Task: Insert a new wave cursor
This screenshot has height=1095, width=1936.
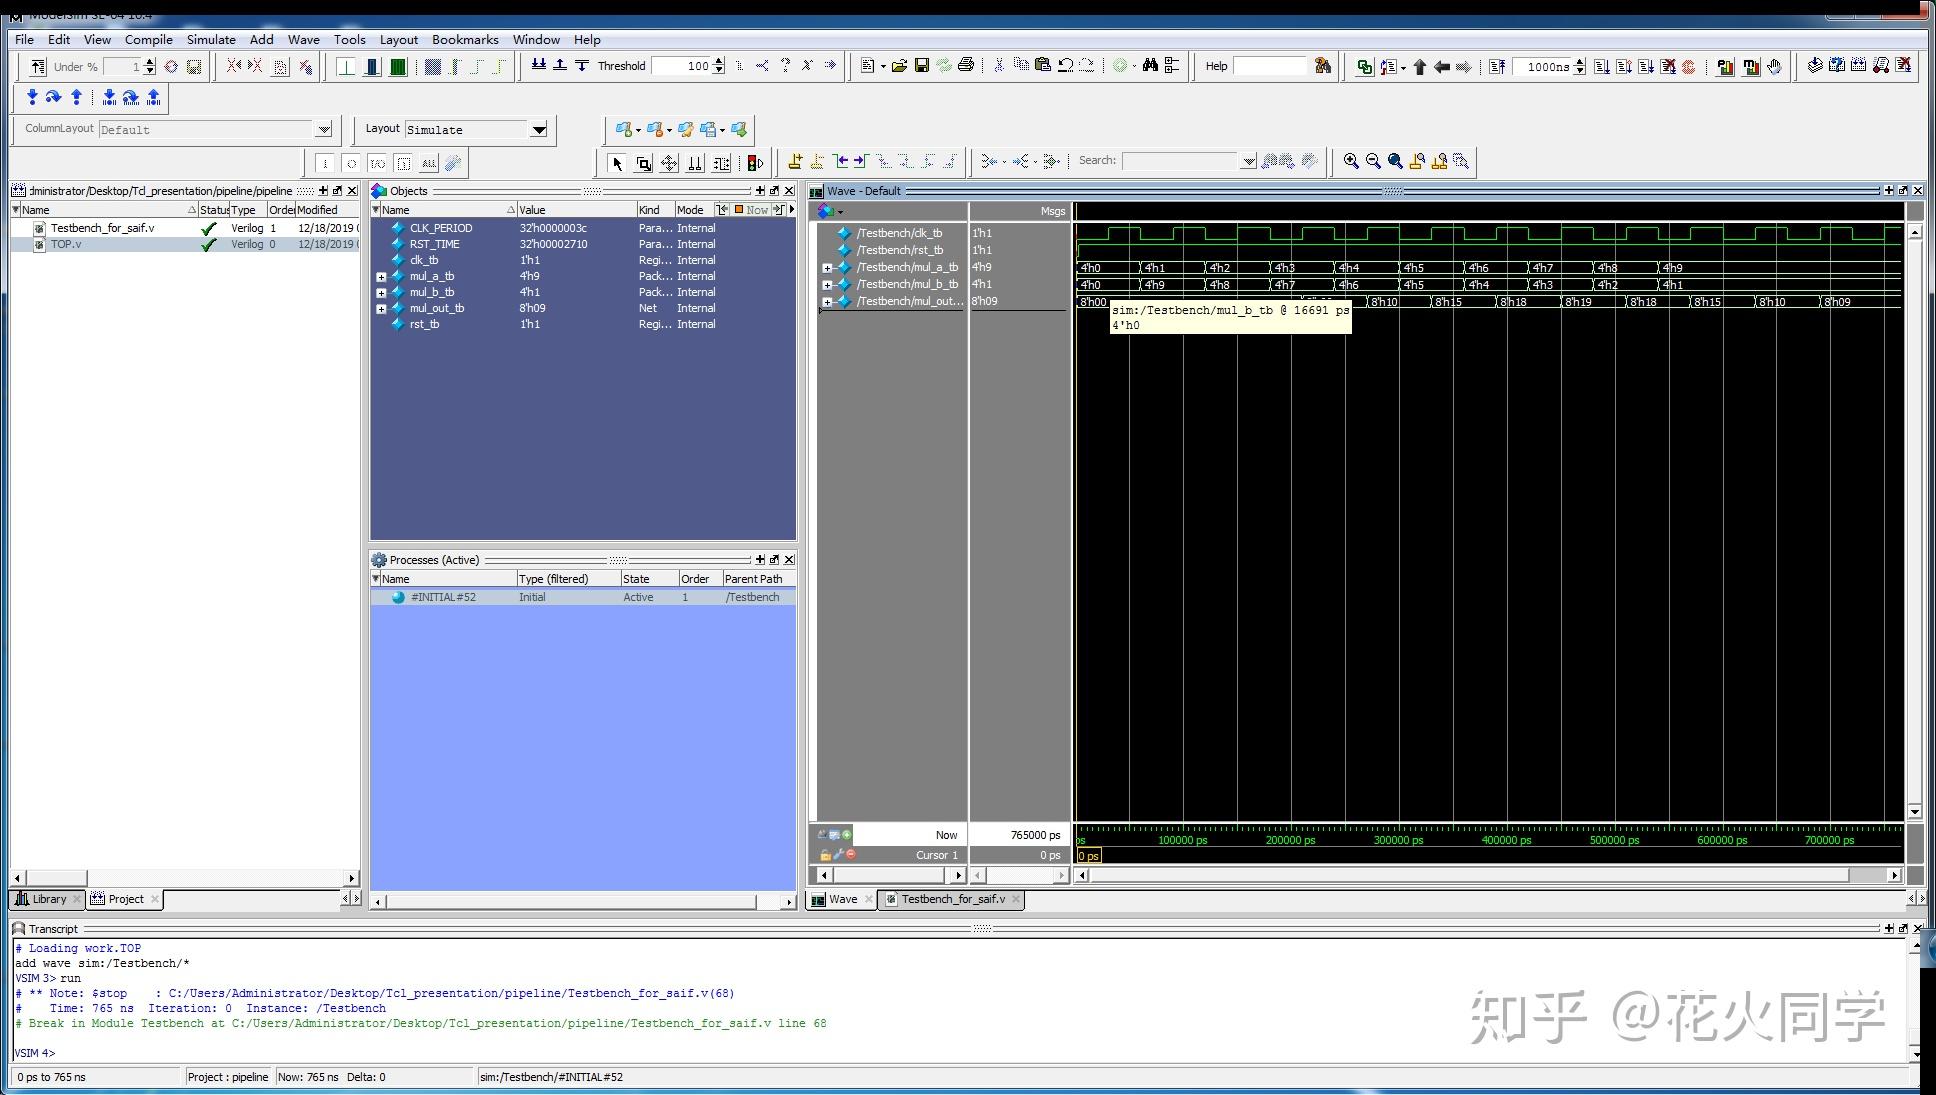Action: [795, 161]
